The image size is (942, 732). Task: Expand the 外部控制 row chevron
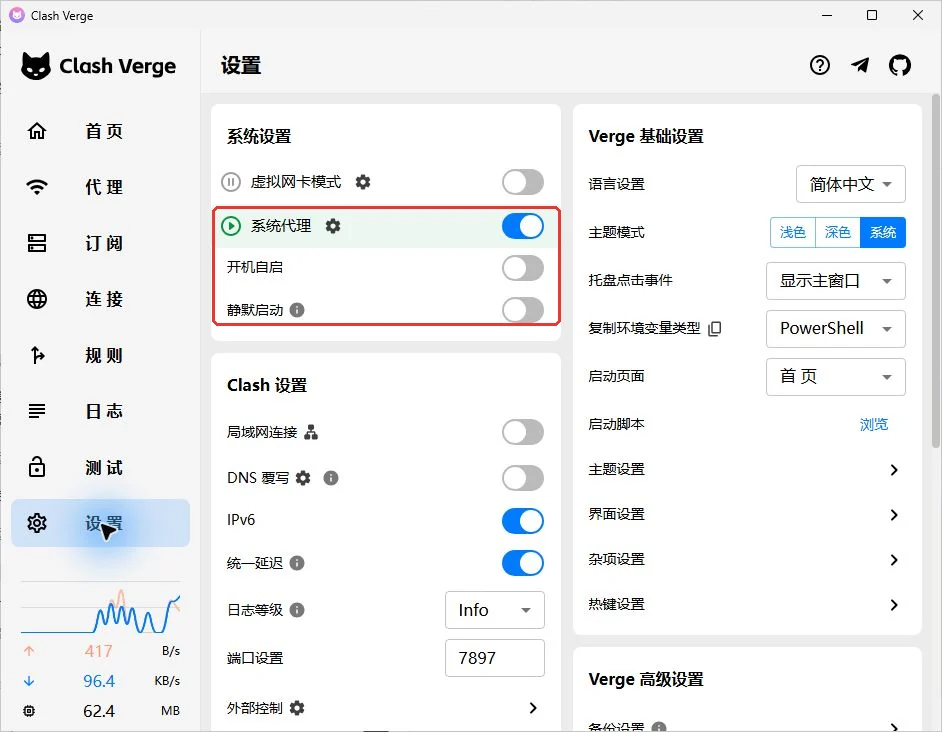point(532,708)
